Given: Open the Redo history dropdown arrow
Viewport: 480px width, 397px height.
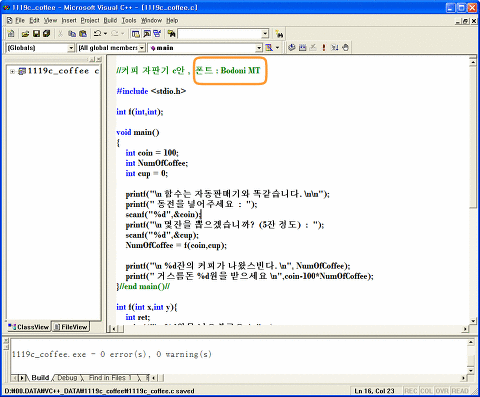Looking at the screenshot, I should pyautogui.click(x=123, y=34).
